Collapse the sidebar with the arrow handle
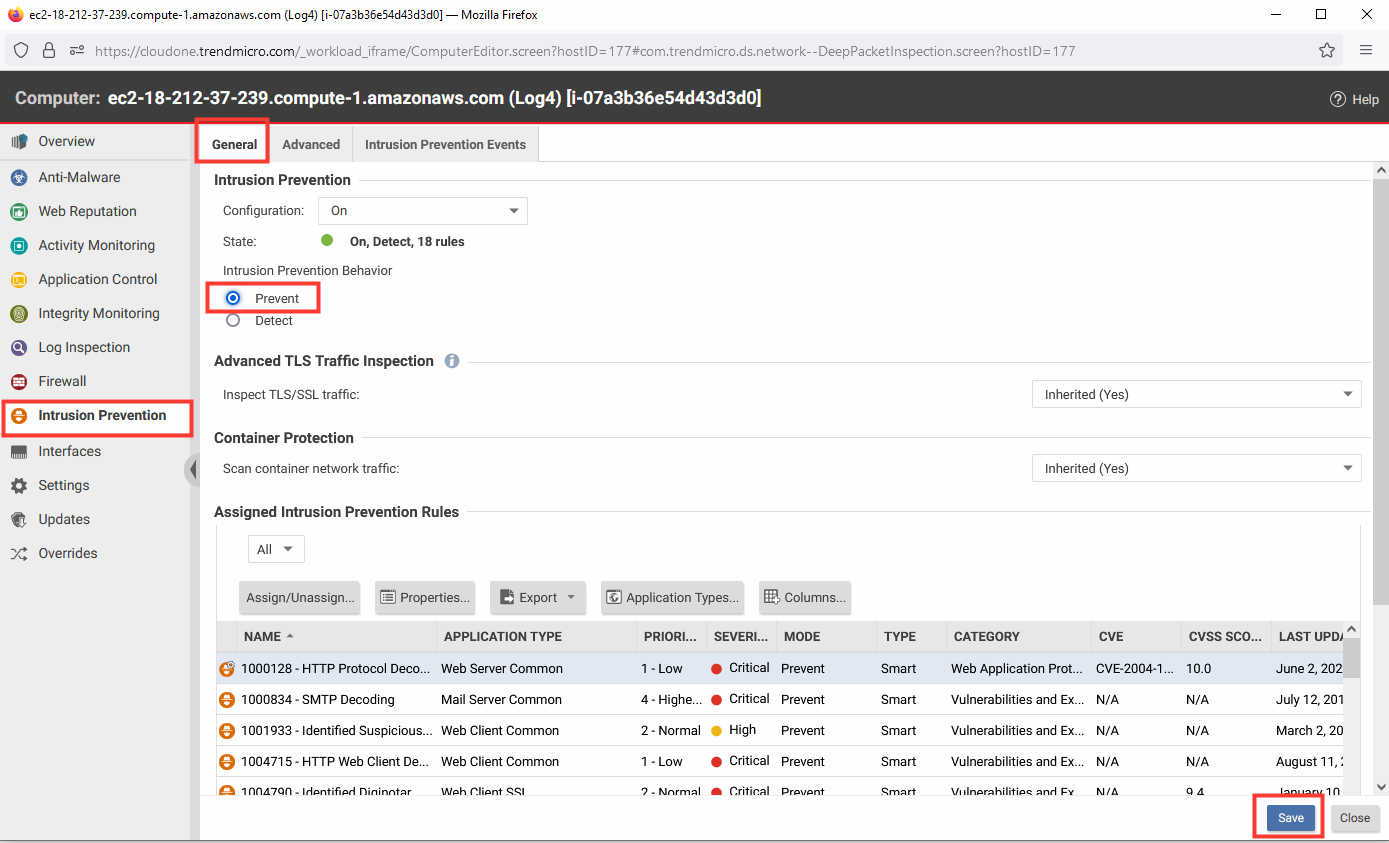1389x843 pixels. (192, 469)
